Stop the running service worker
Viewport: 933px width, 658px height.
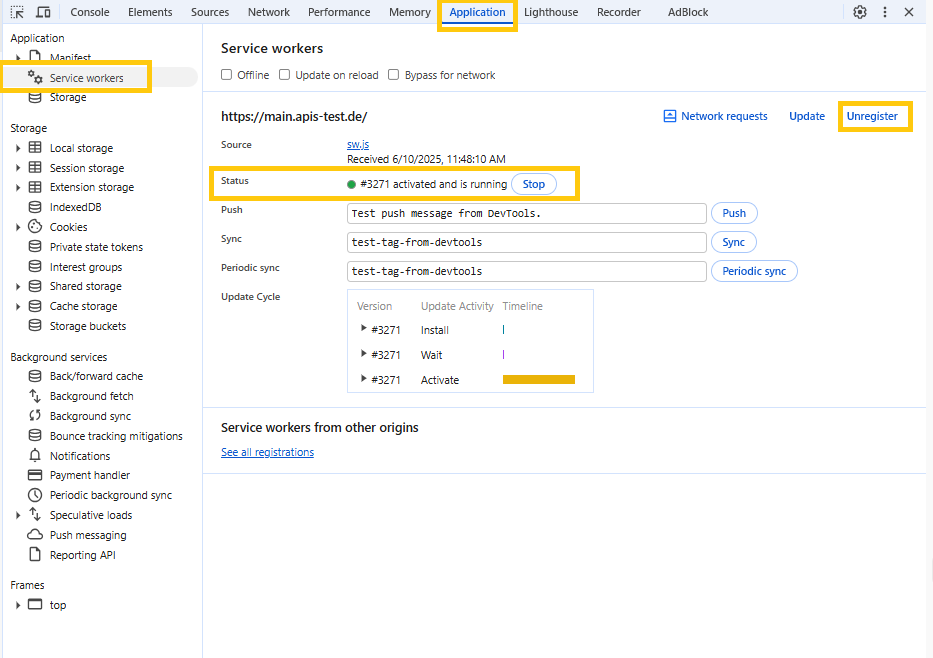534,184
